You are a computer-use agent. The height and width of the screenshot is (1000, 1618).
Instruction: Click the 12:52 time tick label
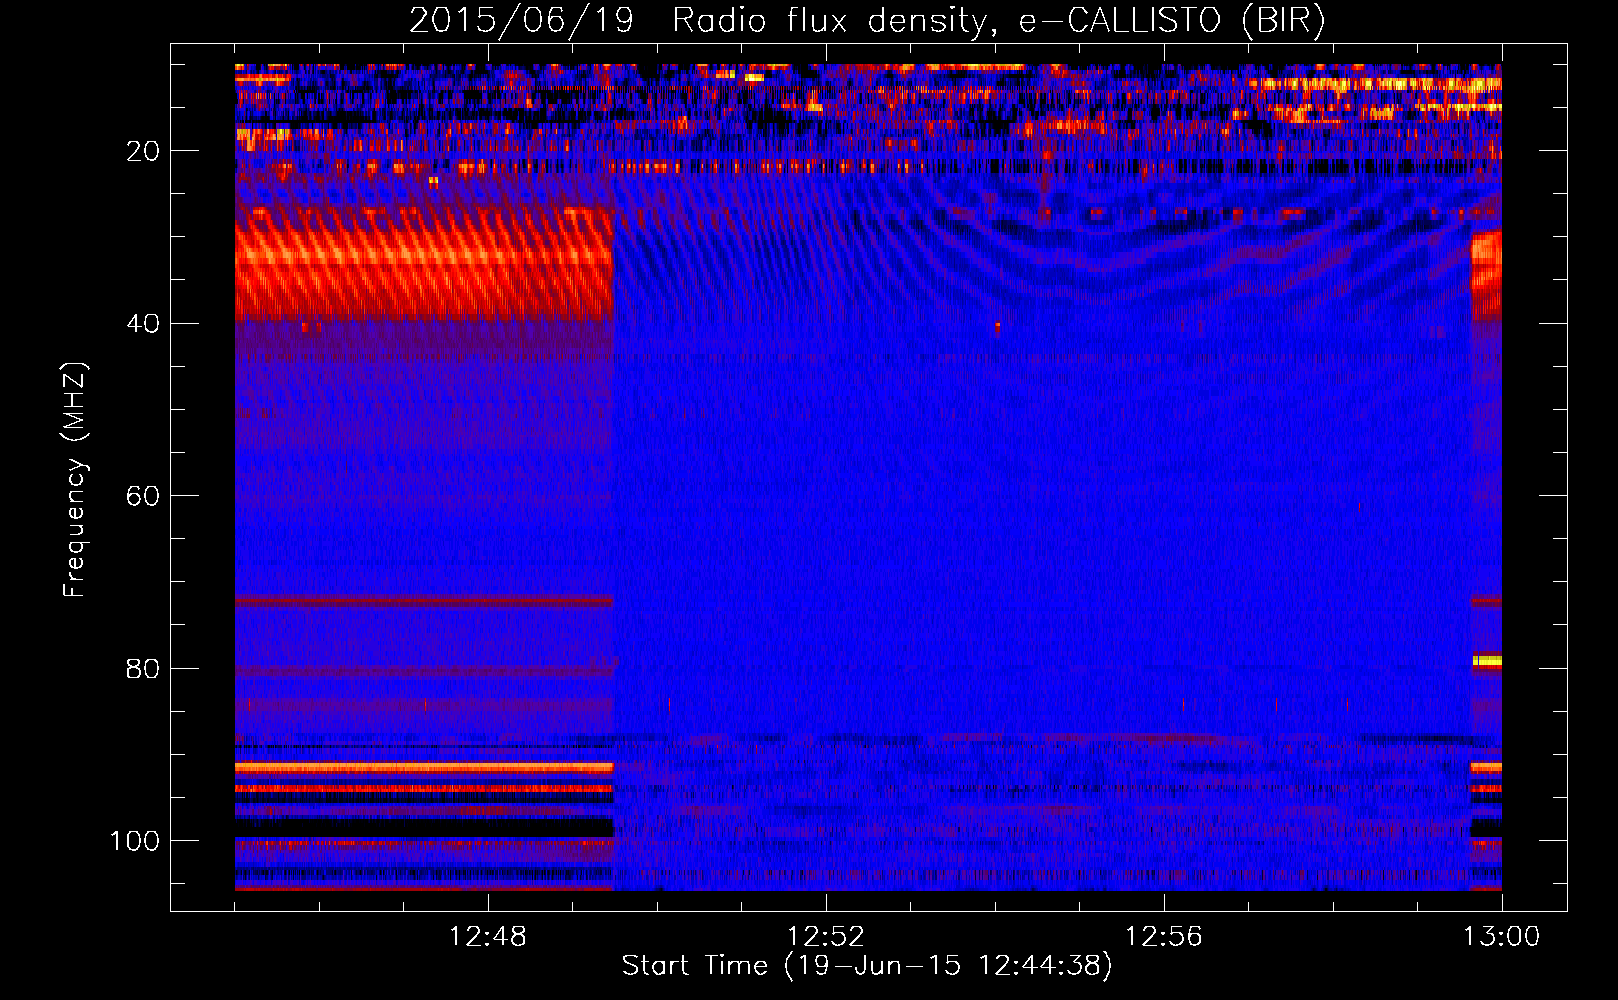point(826,937)
